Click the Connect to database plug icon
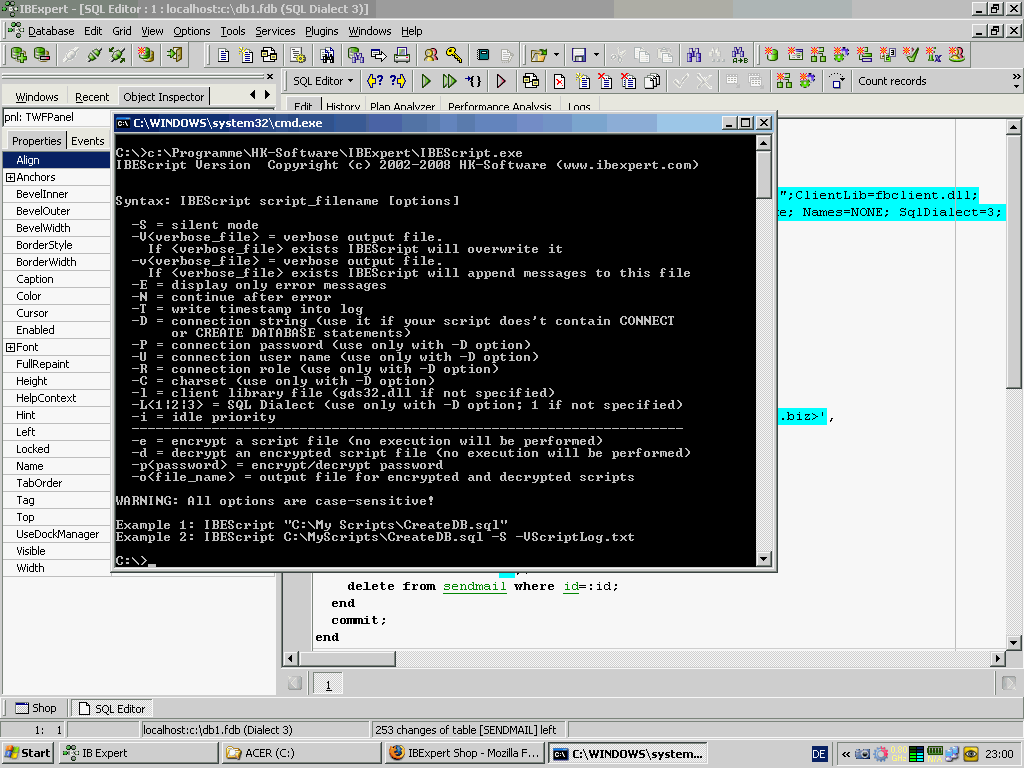1024x768 pixels. pyautogui.click(x=71, y=55)
